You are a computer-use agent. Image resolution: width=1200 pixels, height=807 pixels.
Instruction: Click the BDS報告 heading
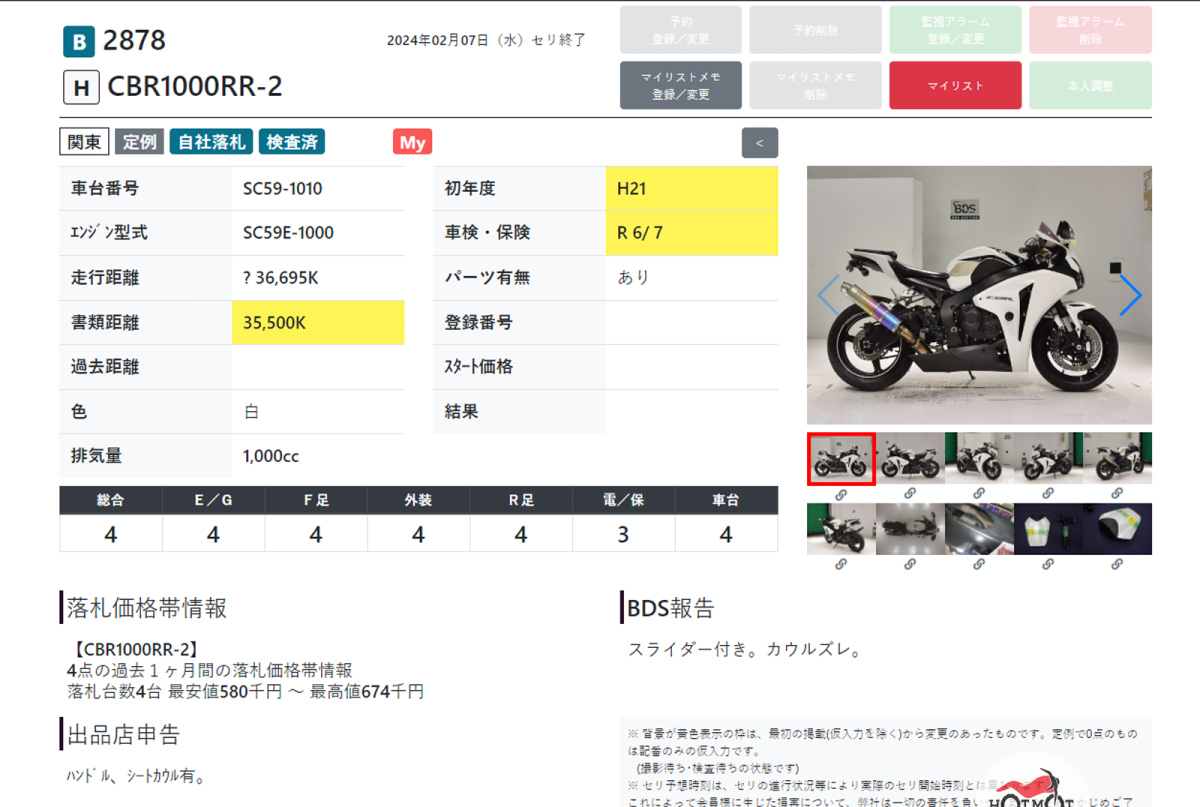[671, 607]
